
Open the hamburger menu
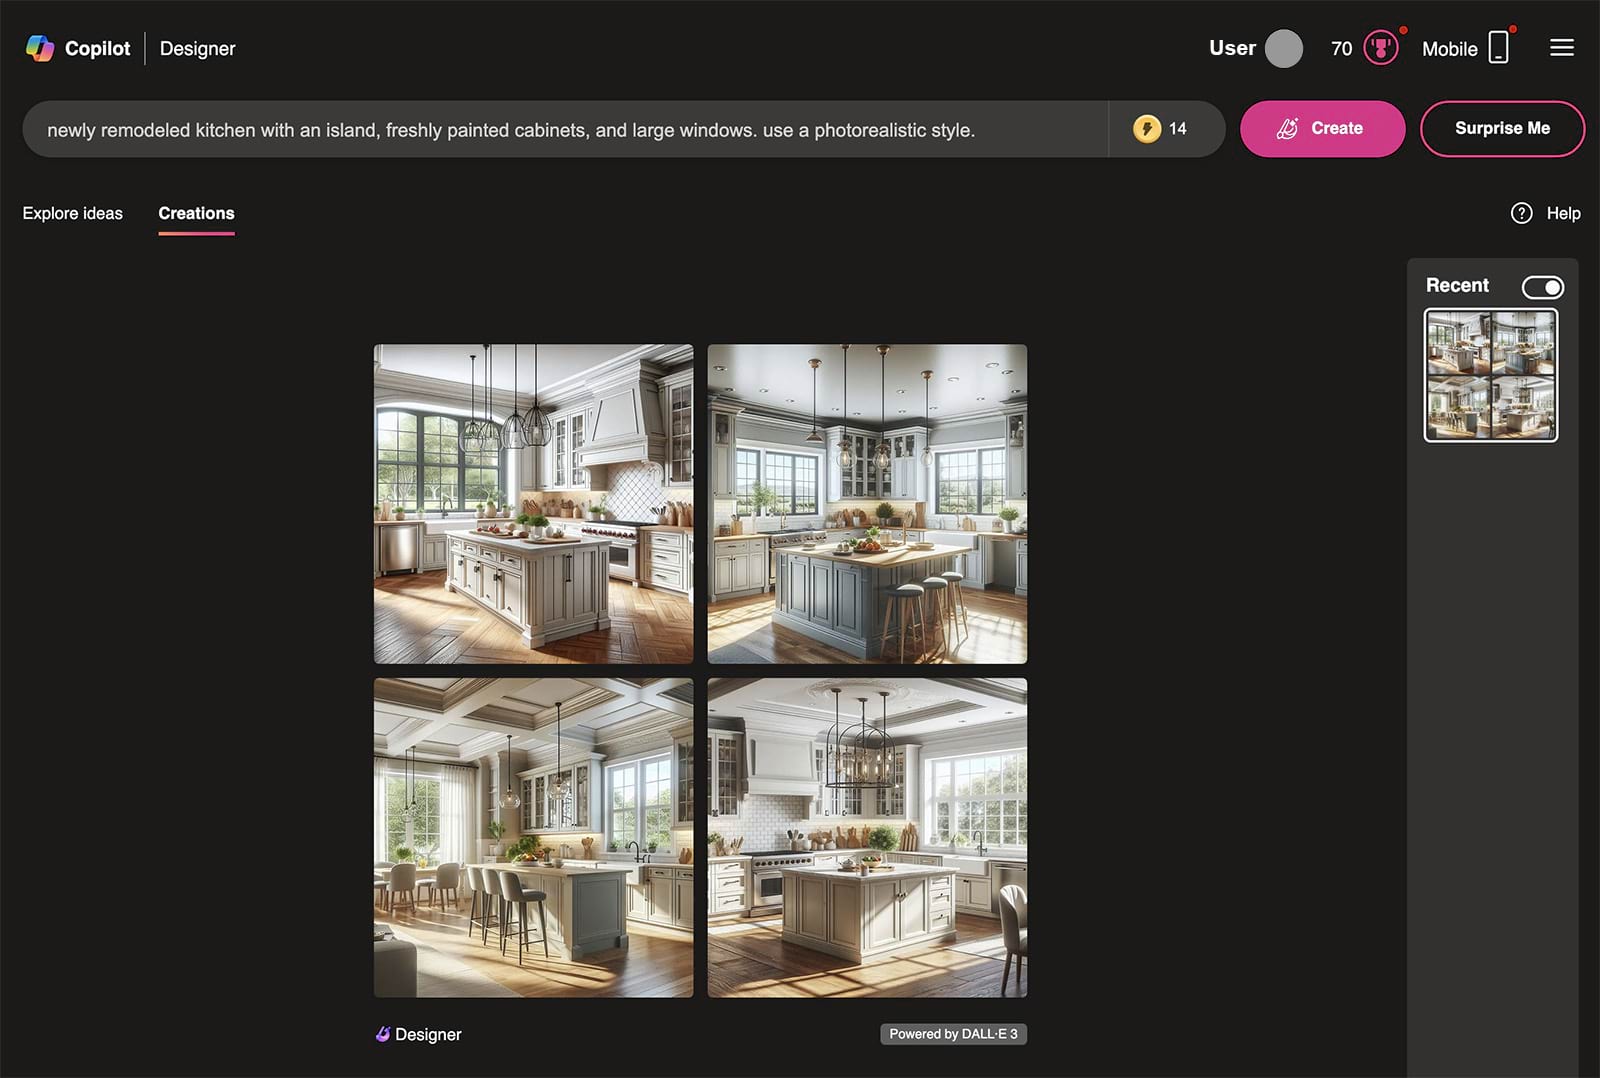(1562, 48)
